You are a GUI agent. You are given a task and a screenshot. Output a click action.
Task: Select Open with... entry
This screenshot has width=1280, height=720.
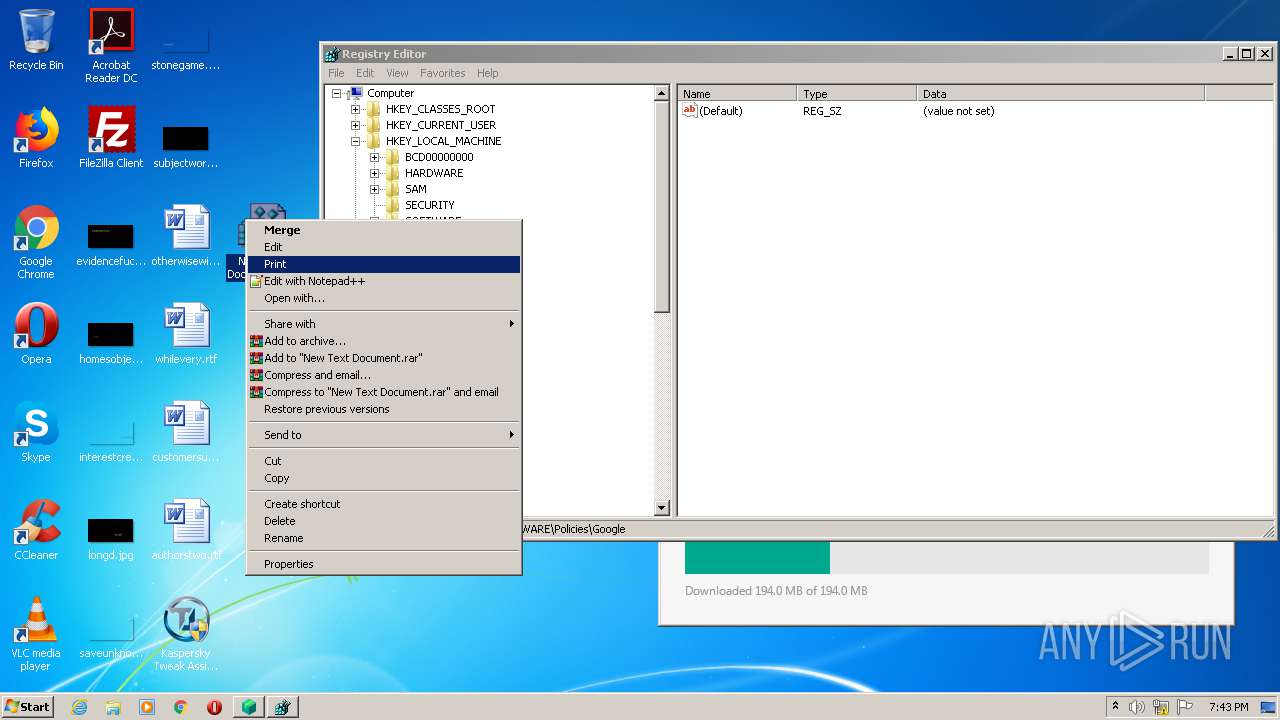[x=384, y=298]
